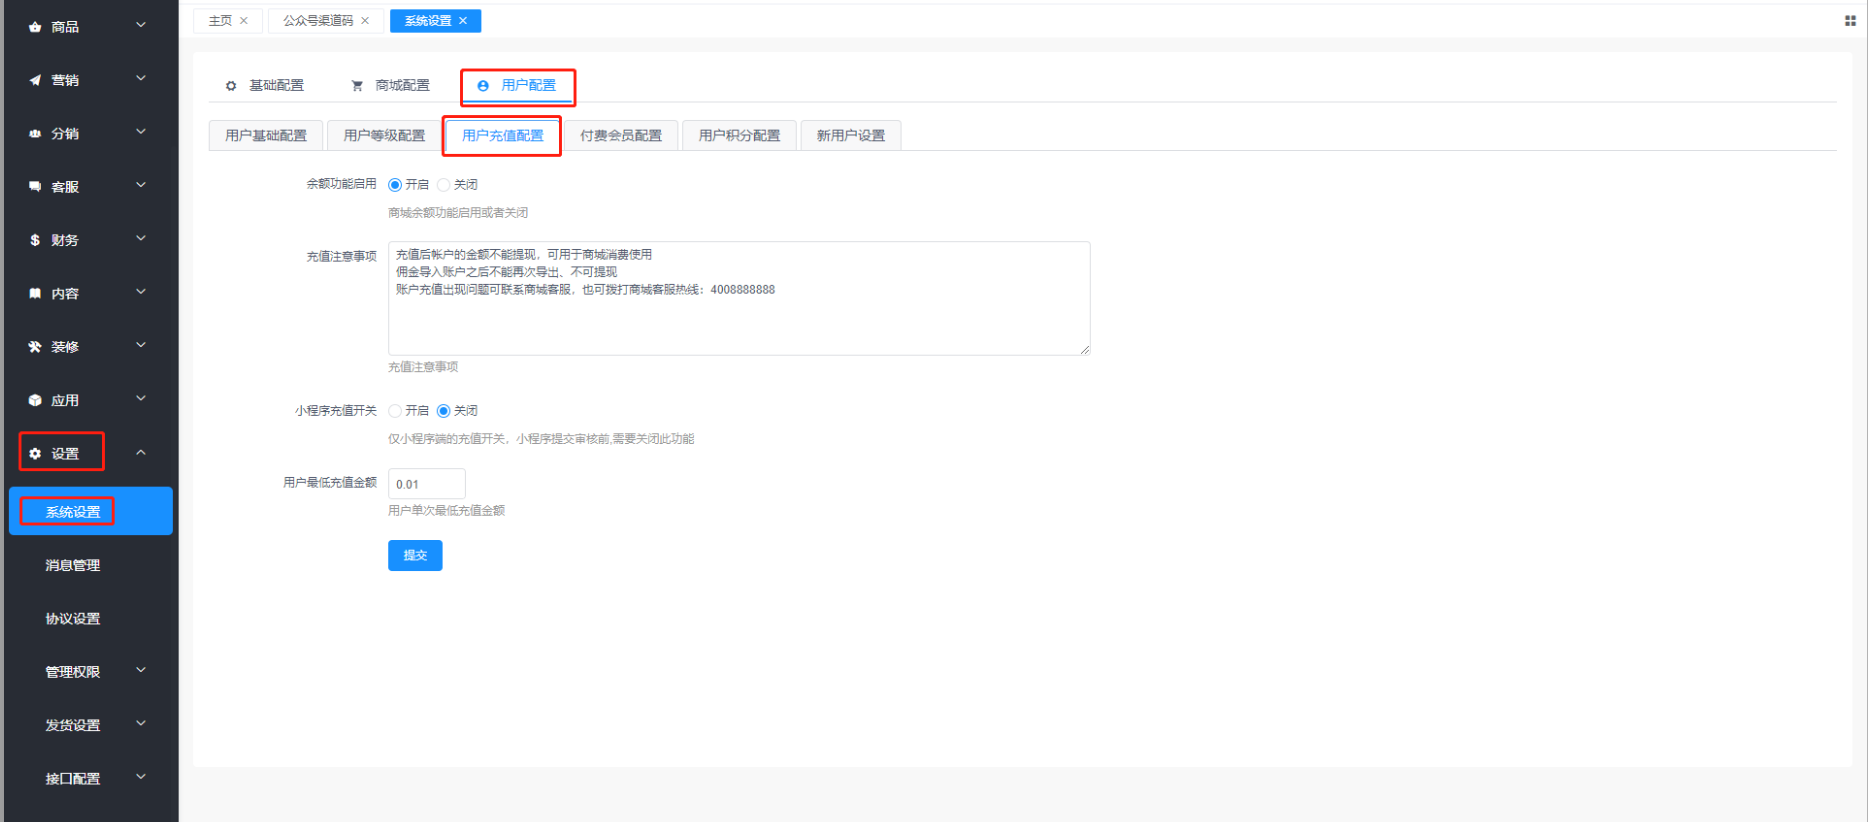Expand the 发货设置 submenu
The height and width of the screenshot is (822, 1868).
141,724
